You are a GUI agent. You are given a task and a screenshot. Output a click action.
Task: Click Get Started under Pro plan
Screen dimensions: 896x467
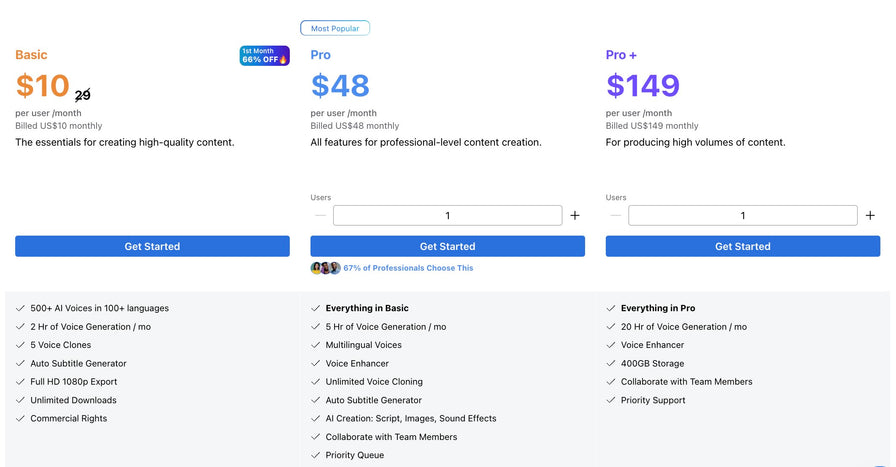click(447, 246)
